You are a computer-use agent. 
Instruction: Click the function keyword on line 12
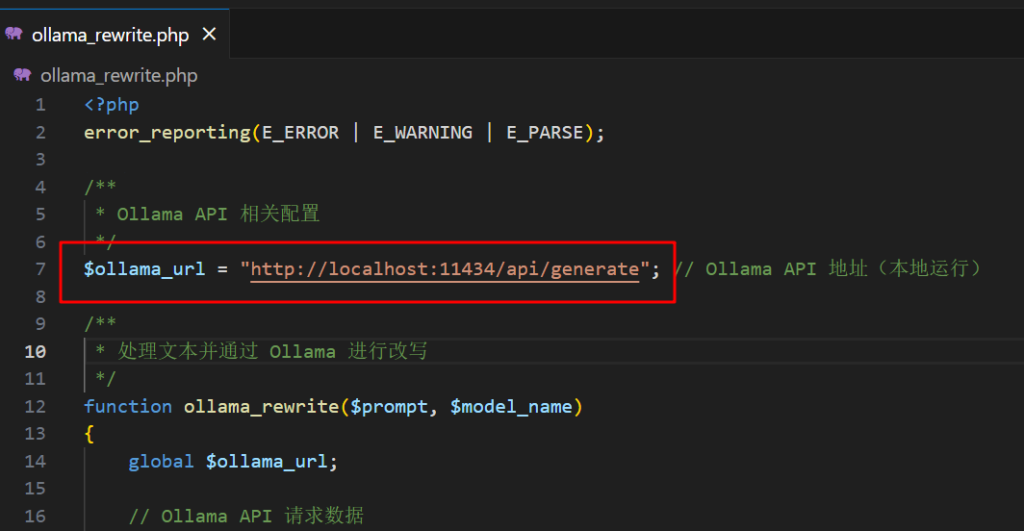128,406
